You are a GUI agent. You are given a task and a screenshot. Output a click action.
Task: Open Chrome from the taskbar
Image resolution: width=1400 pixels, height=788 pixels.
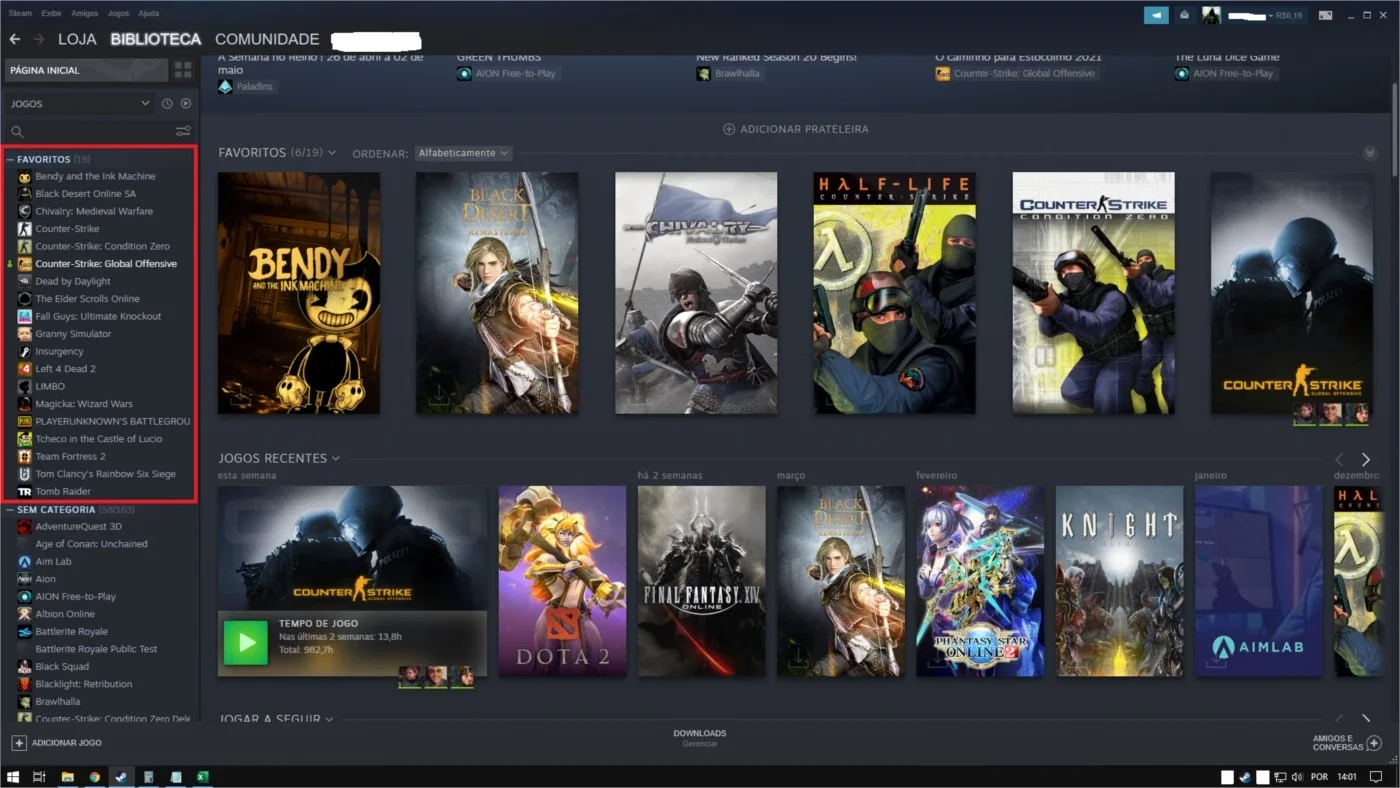(x=94, y=777)
